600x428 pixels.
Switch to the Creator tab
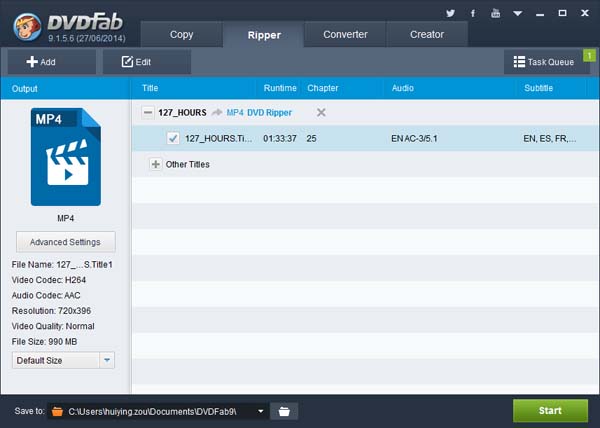pos(427,34)
